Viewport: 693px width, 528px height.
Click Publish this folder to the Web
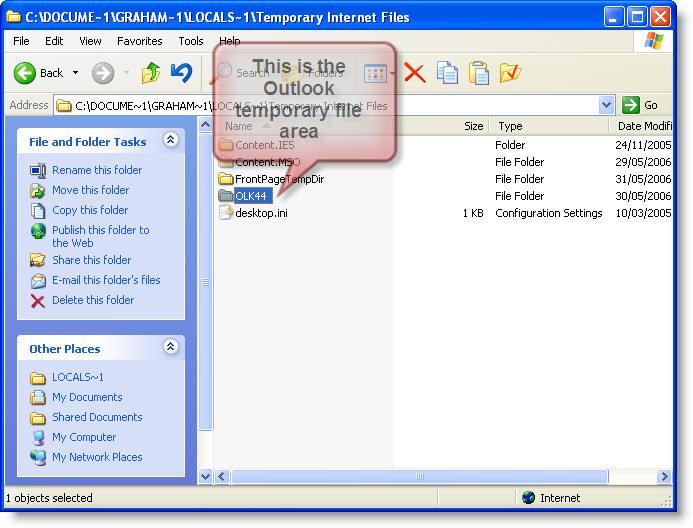tap(101, 236)
